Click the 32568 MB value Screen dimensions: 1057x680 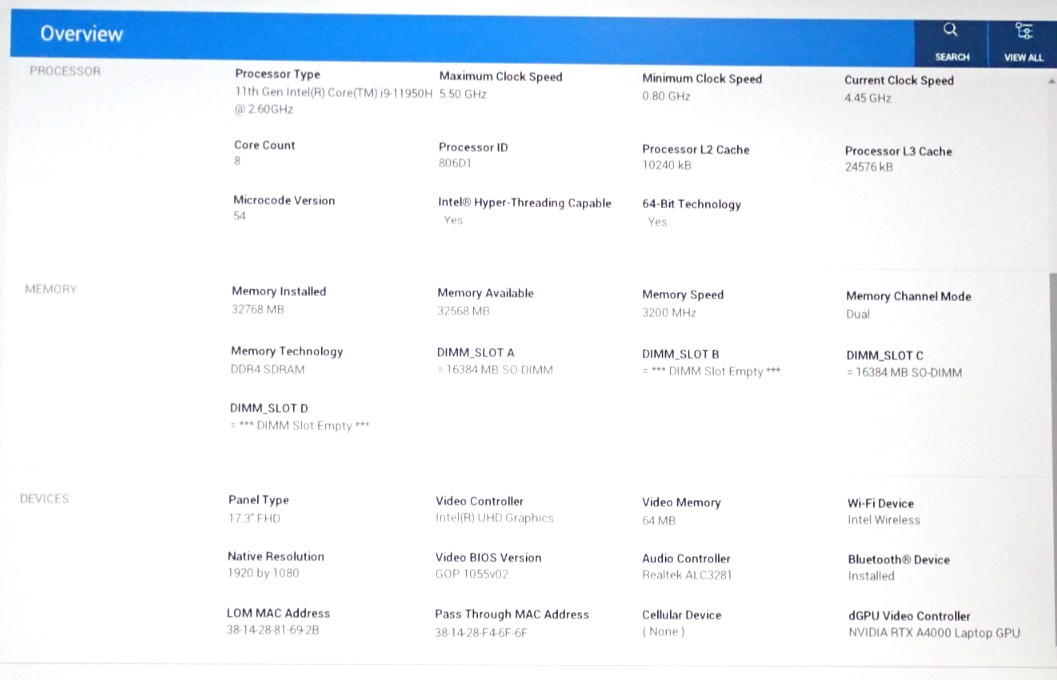click(463, 311)
